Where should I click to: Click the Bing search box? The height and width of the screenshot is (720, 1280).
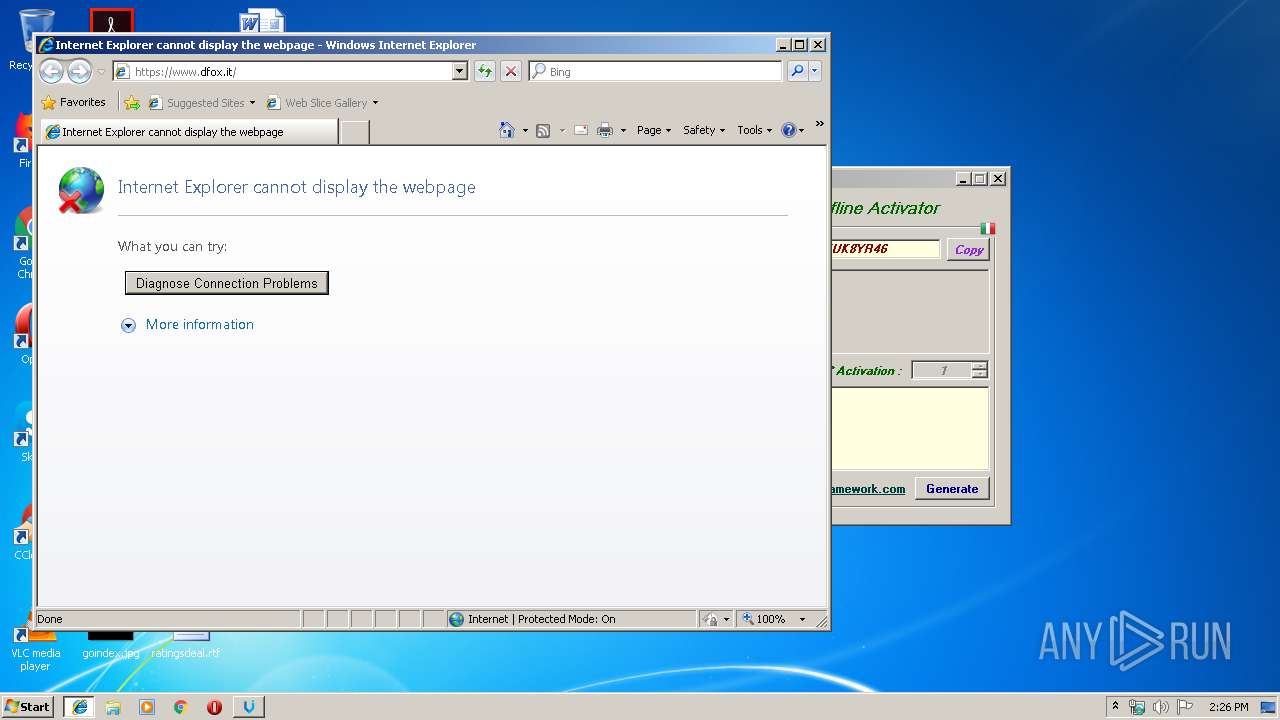(656, 72)
